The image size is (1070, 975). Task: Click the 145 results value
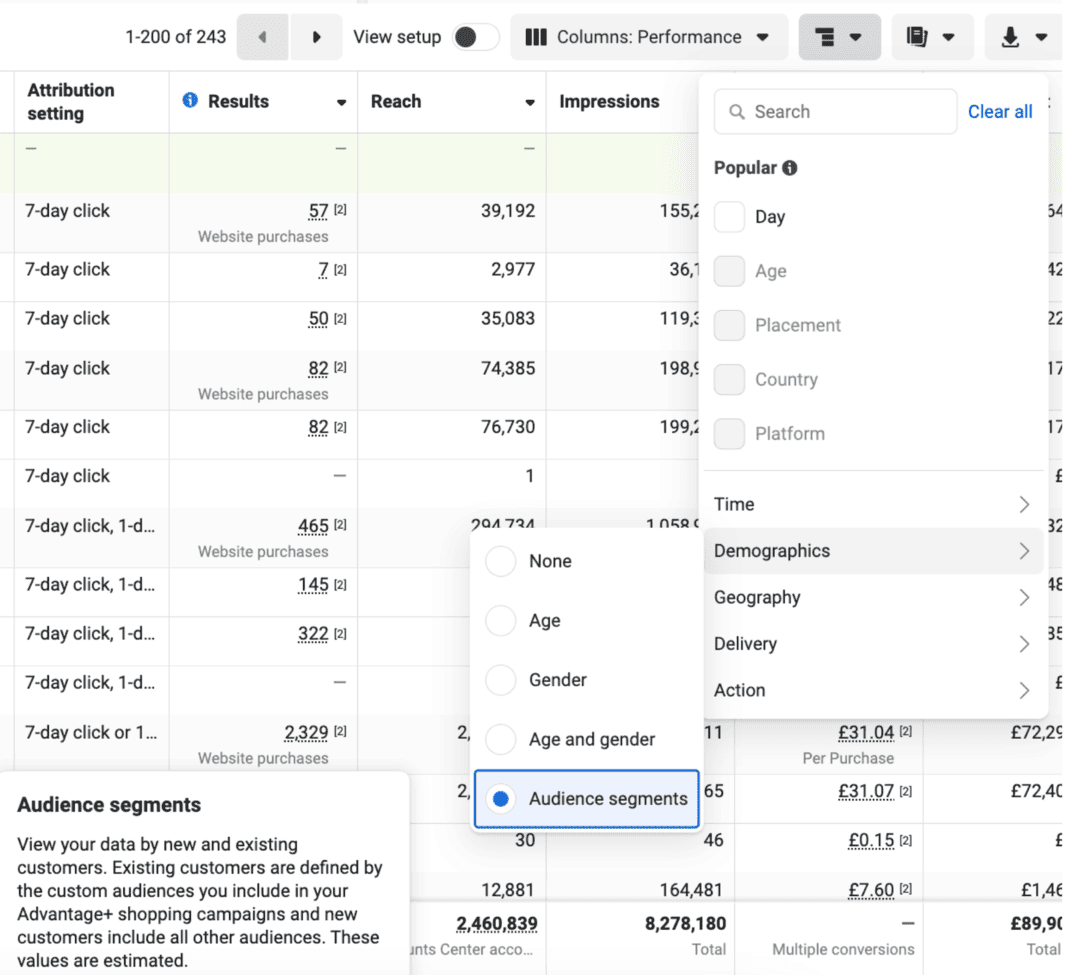313,585
